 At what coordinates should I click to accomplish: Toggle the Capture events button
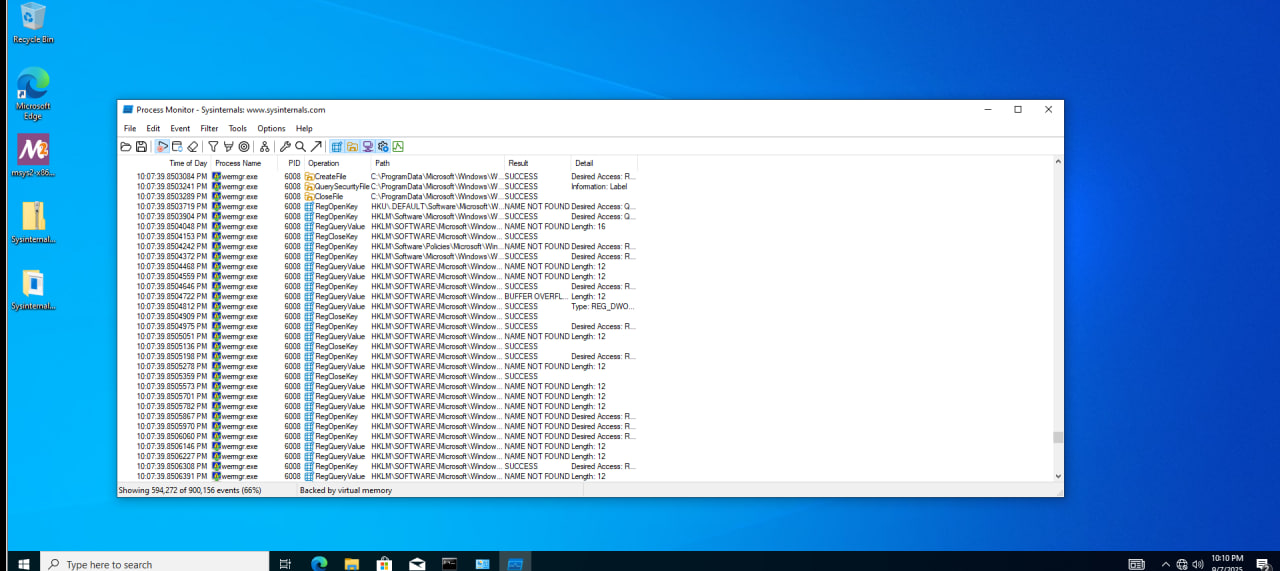click(x=162, y=147)
